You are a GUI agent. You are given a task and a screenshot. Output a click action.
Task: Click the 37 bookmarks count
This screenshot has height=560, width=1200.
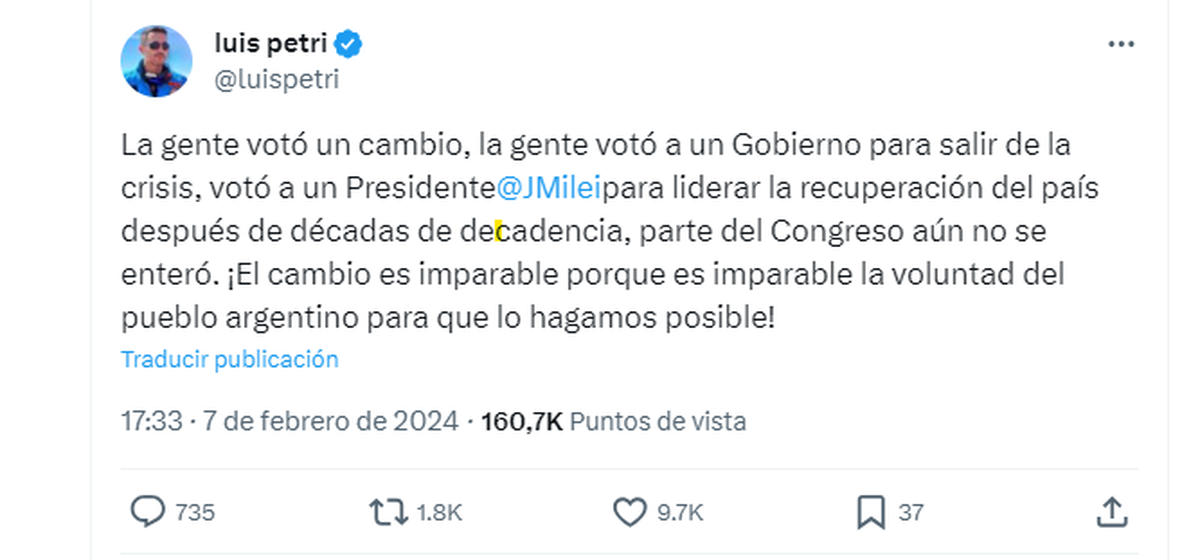point(910,513)
